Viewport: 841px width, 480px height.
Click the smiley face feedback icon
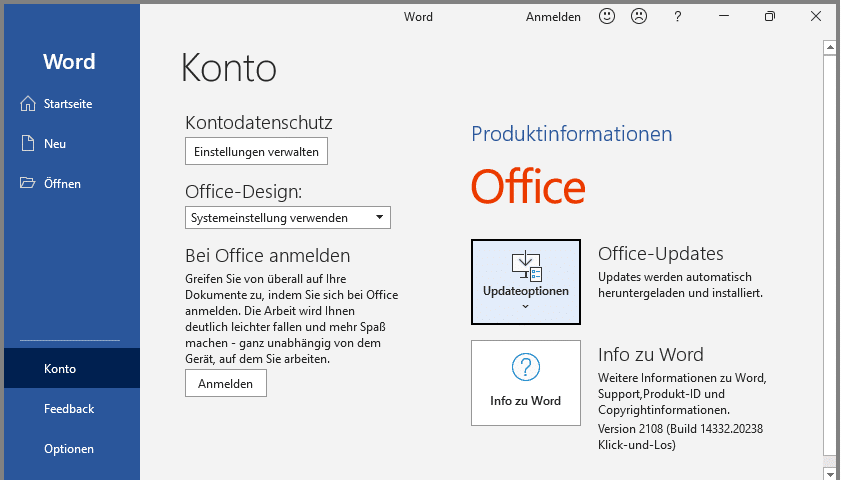pyautogui.click(x=607, y=16)
